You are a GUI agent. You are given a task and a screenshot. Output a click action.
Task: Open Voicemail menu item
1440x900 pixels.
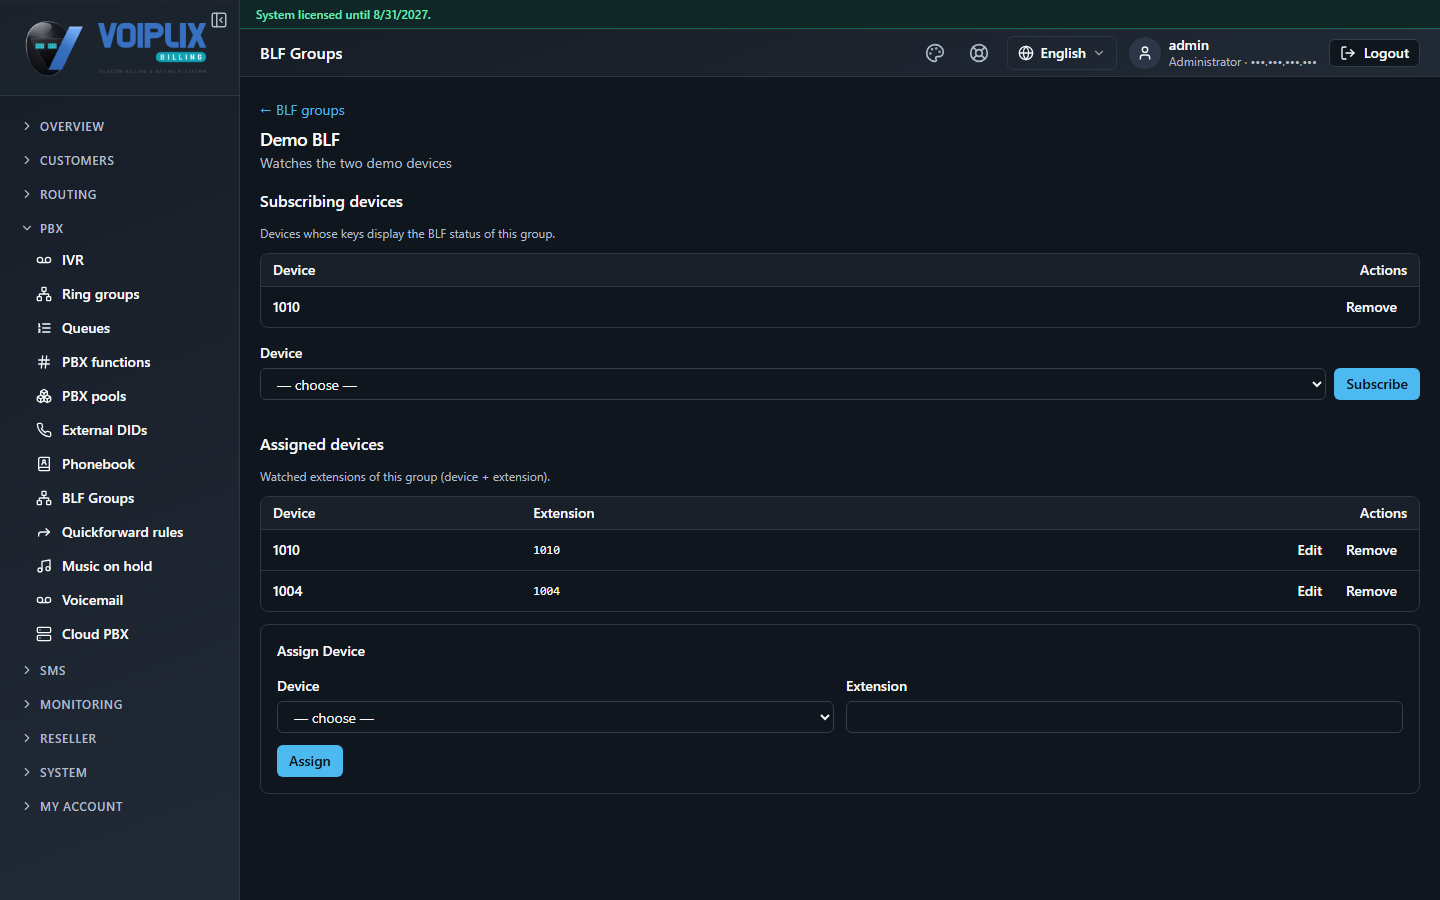point(92,600)
